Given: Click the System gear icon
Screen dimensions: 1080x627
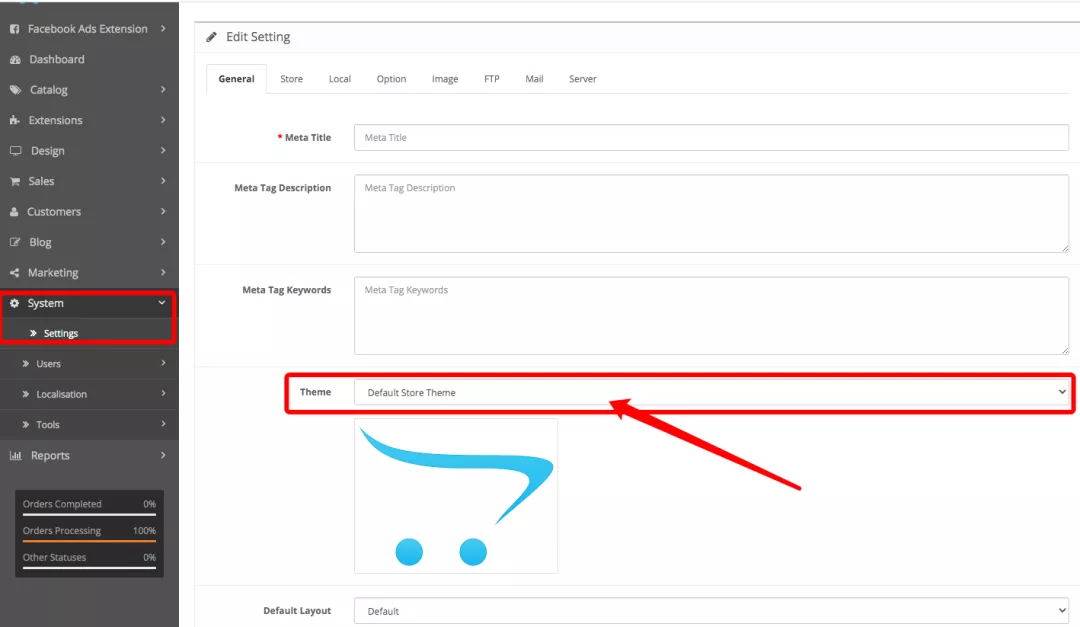Looking at the screenshot, I should click(14, 303).
